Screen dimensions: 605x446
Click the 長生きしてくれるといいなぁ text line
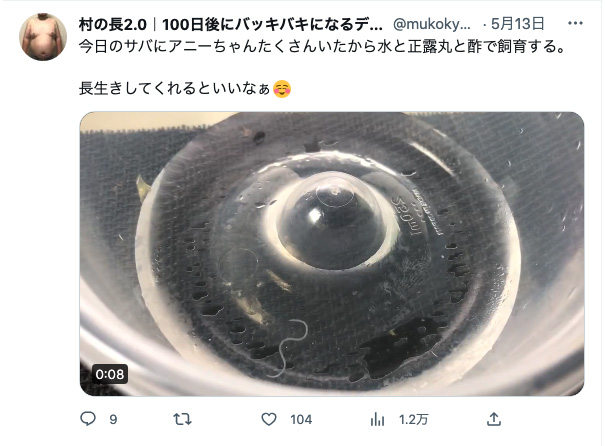click(174, 89)
